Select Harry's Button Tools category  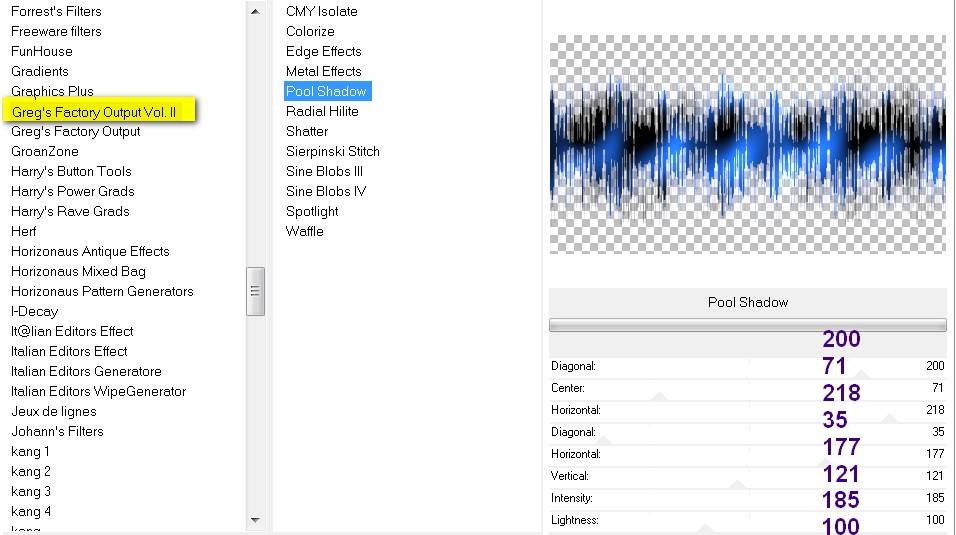71,171
